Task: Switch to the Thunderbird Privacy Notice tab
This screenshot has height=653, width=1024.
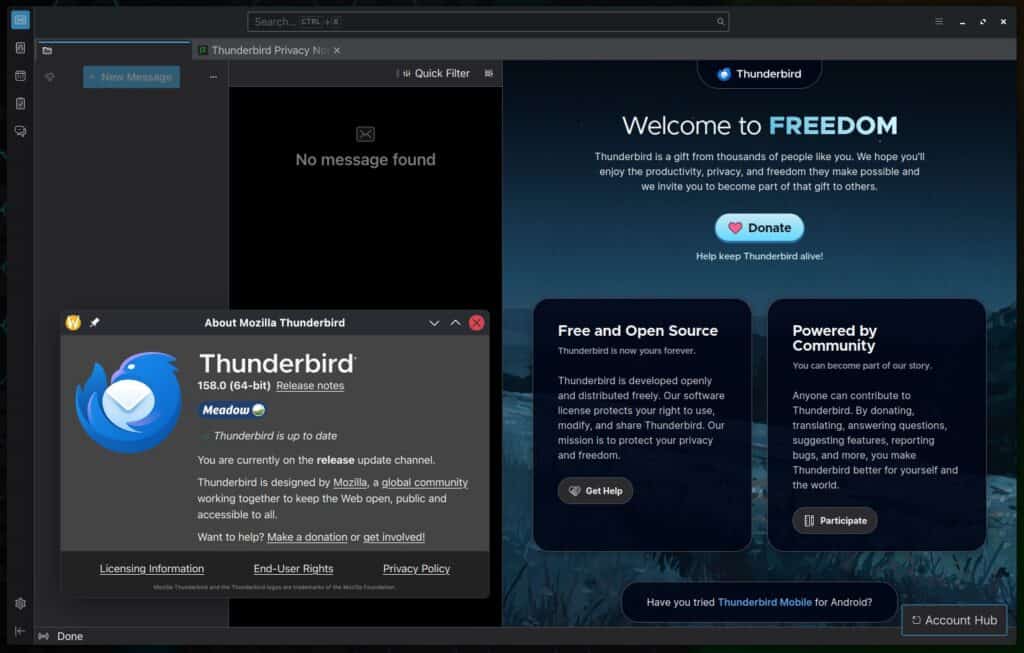Action: tap(269, 50)
